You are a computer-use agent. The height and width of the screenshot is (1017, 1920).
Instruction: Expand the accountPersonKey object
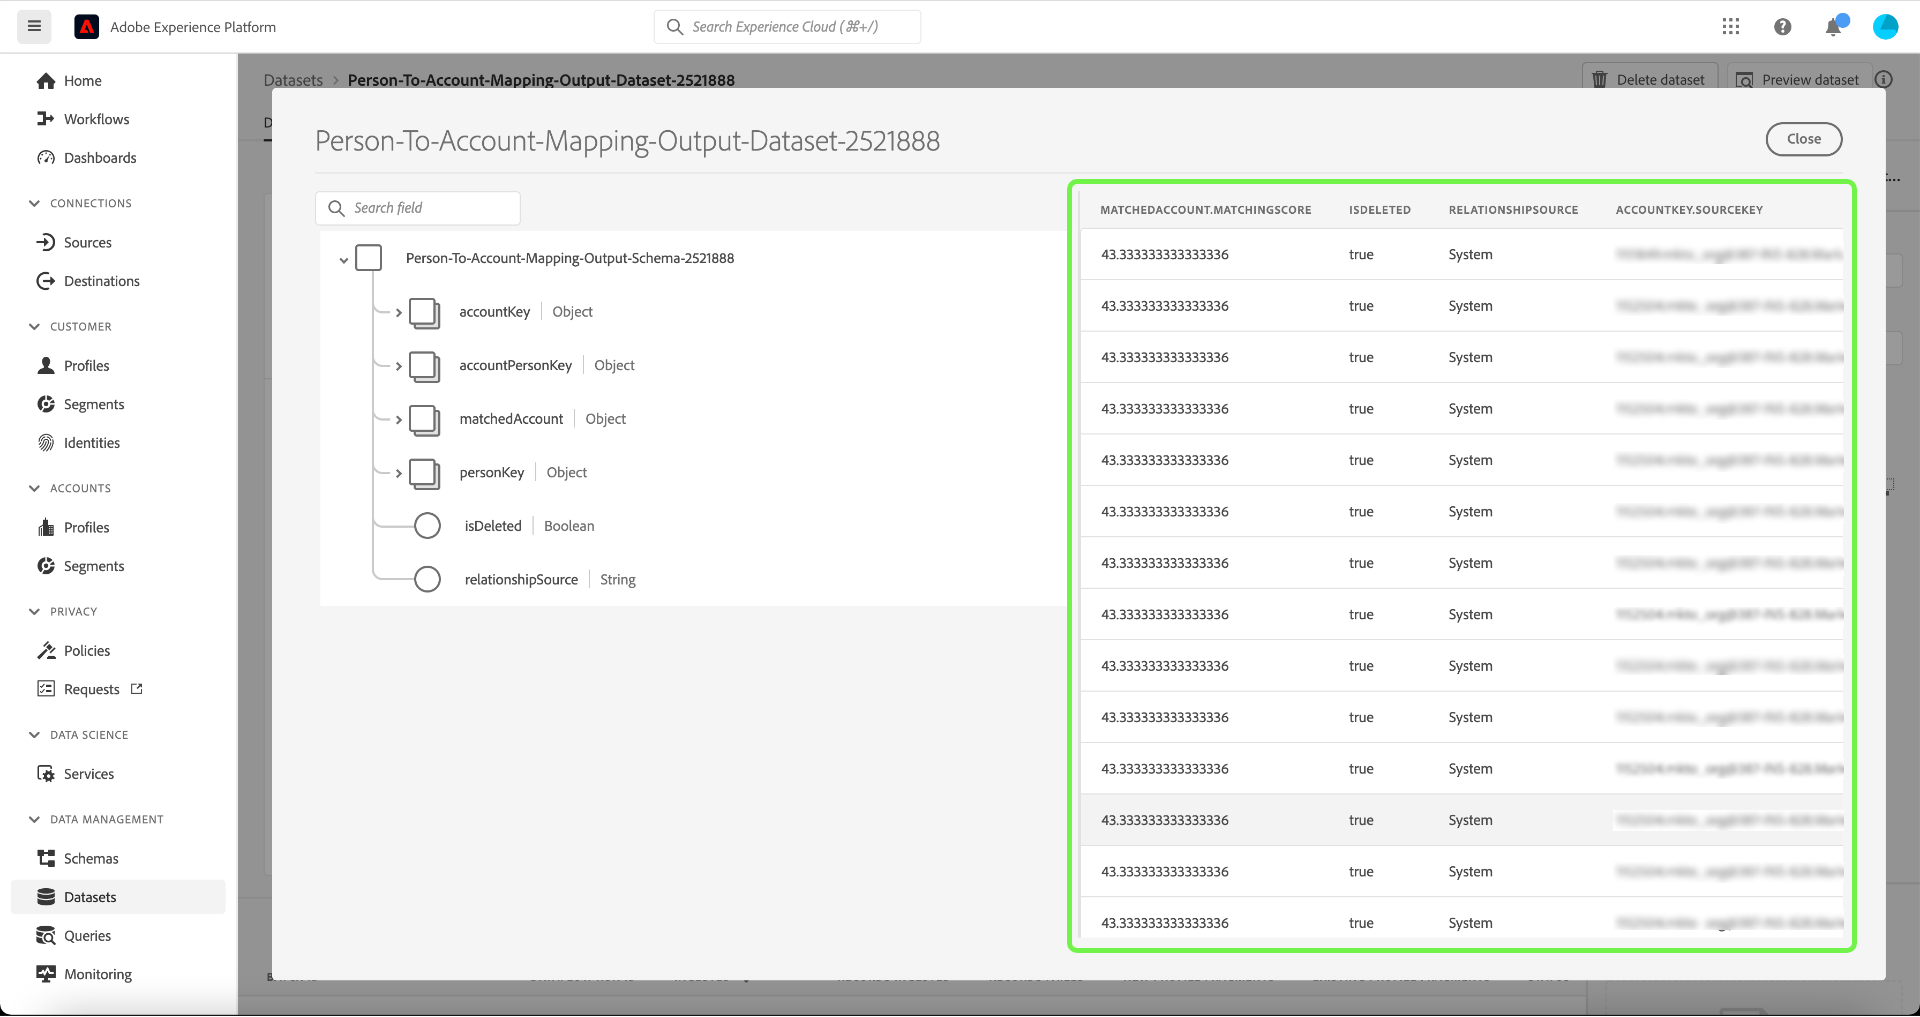point(398,367)
